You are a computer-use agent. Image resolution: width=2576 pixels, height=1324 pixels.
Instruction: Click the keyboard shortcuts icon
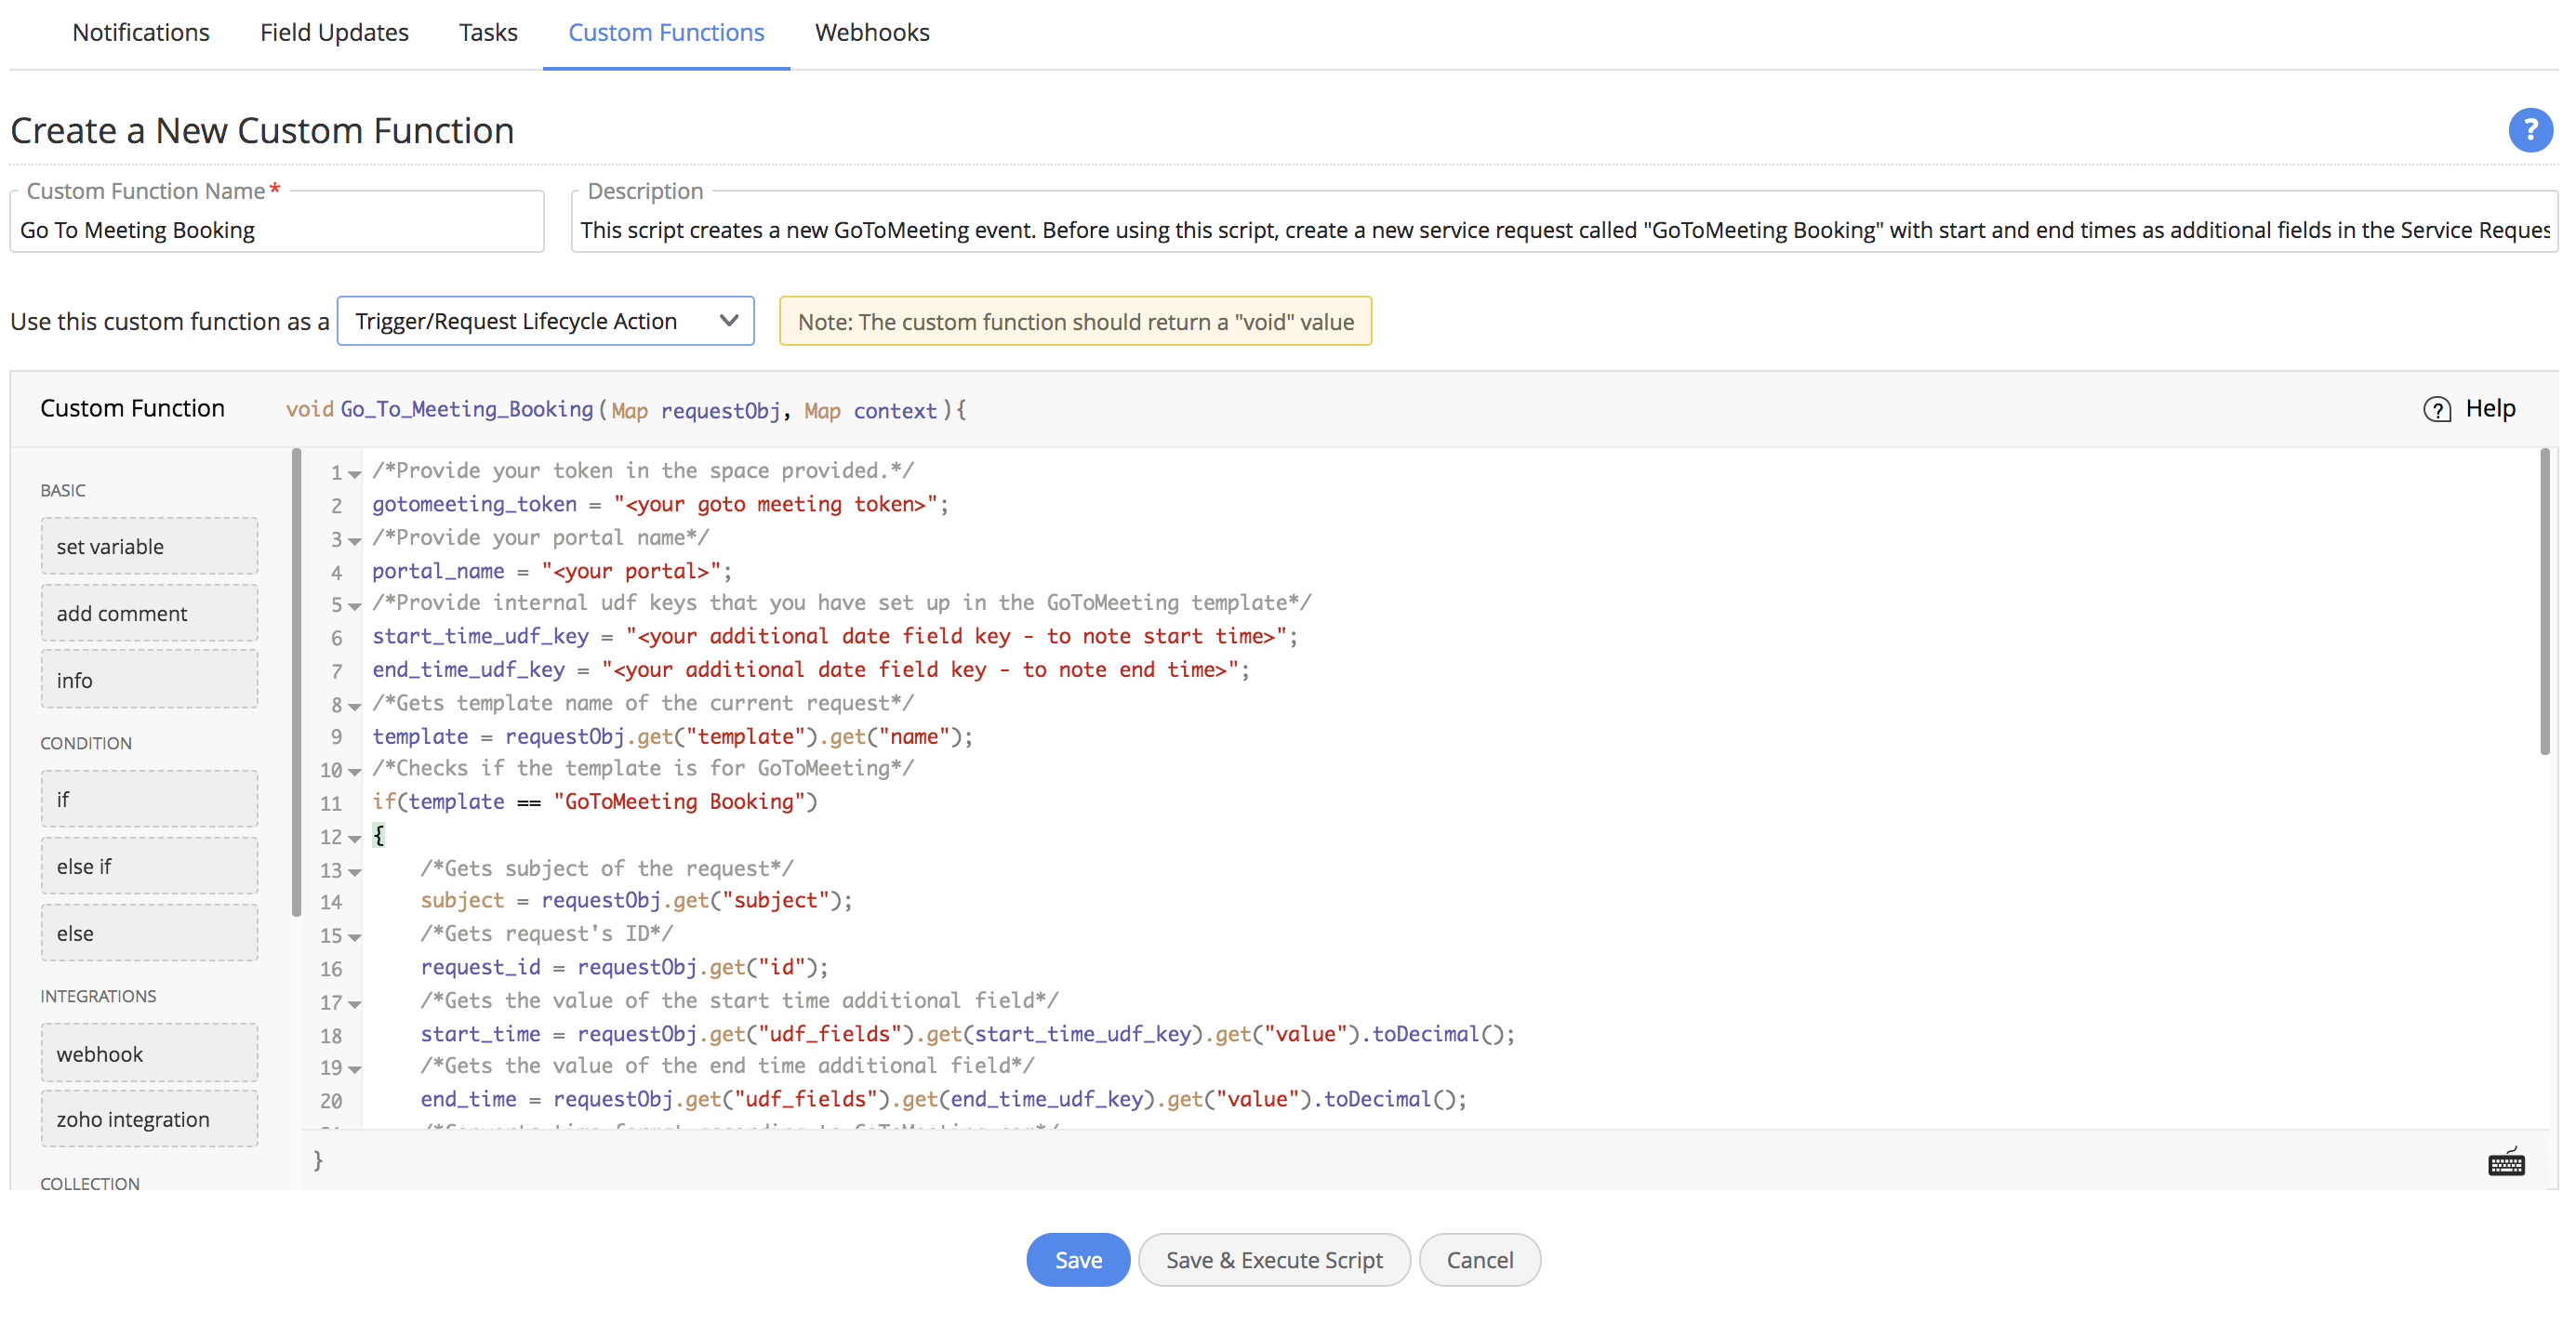click(x=2505, y=1162)
